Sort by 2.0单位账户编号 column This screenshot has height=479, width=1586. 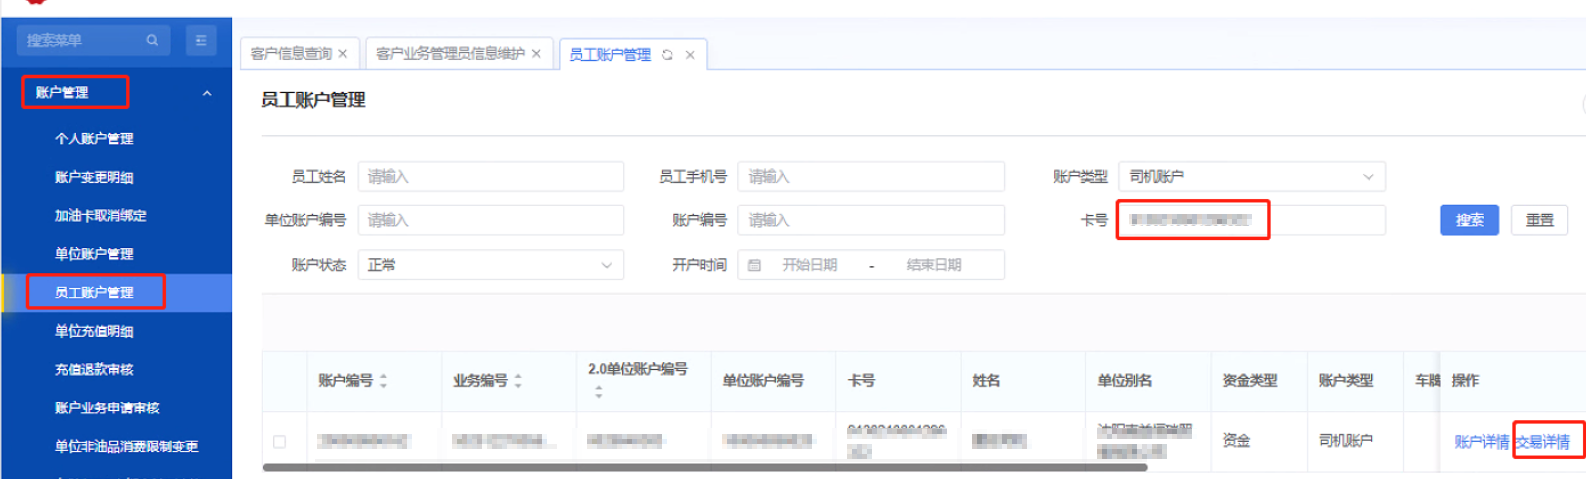[x=598, y=392]
